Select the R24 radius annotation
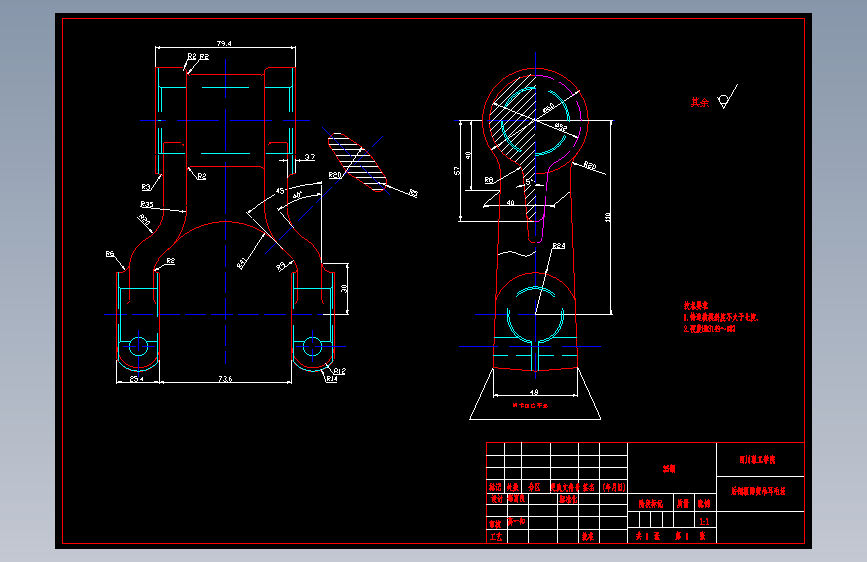Screen dimensions: 867x562 click(558, 246)
